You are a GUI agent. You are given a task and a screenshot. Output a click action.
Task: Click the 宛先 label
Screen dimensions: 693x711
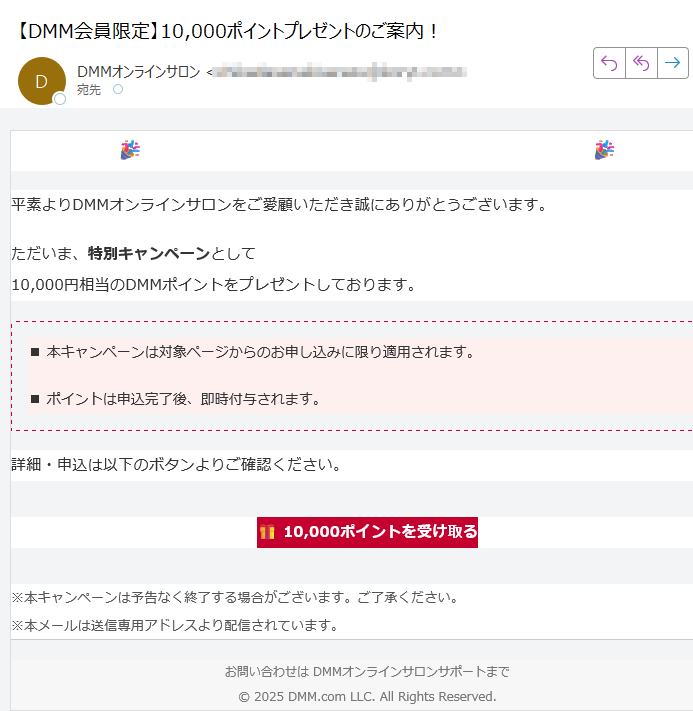pyautogui.click(x=89, y=90)
